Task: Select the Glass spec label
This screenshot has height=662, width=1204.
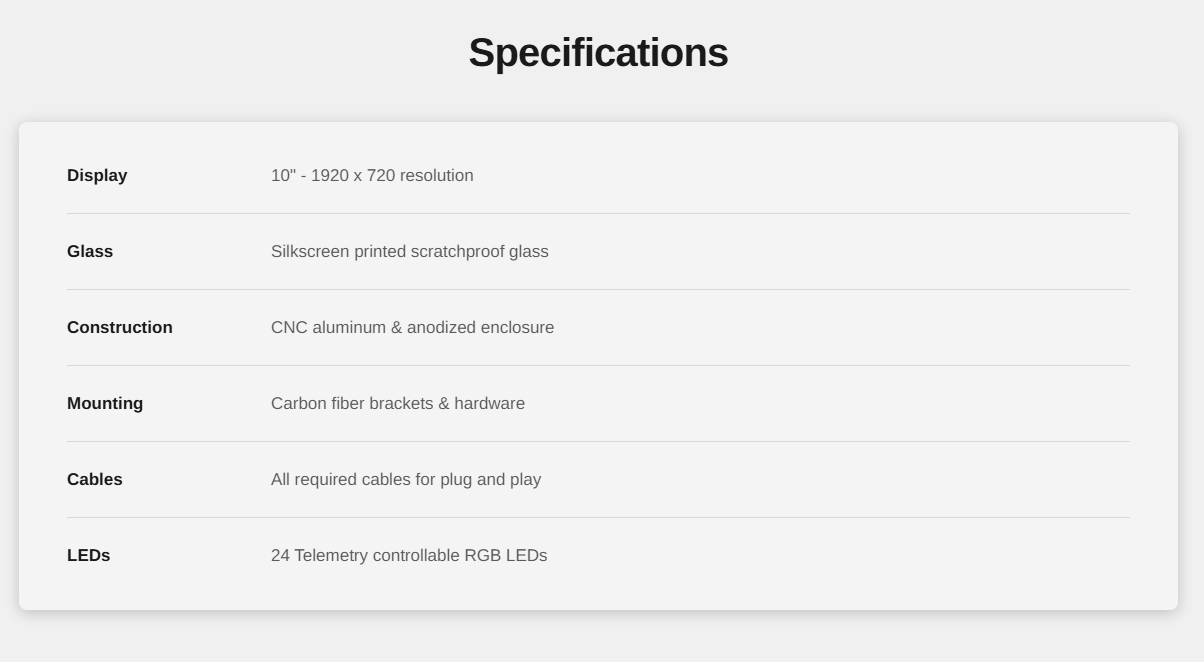Action: (90, 251)
